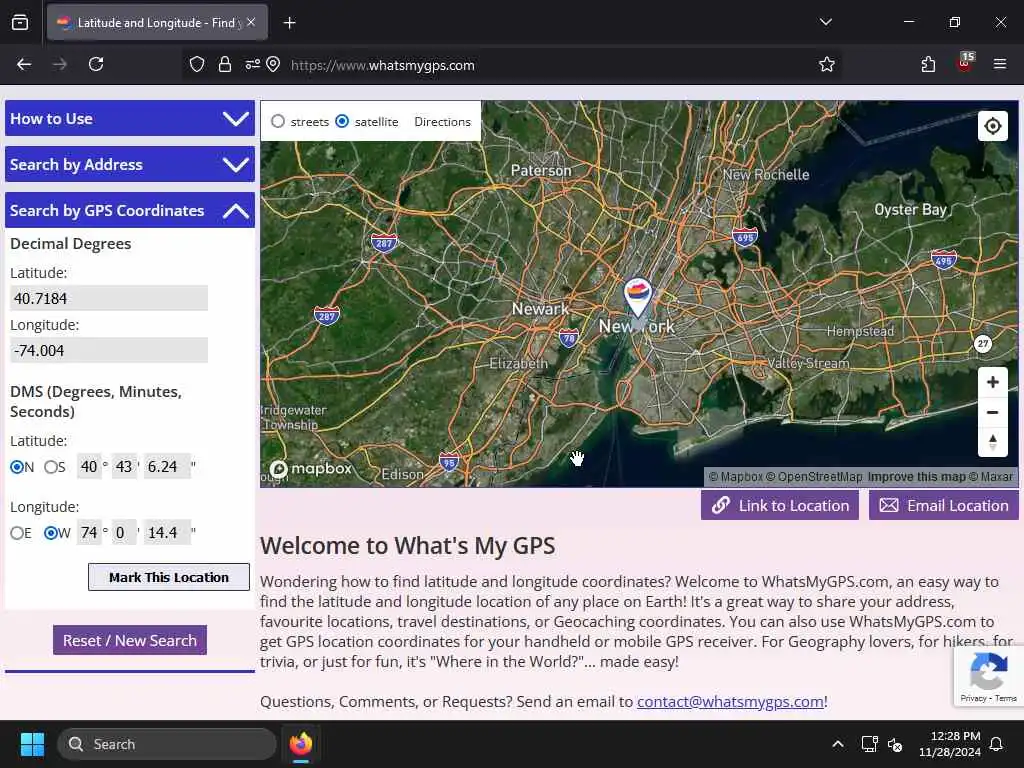Choose E longitude hemisphere radio

[x=16, y=533]
